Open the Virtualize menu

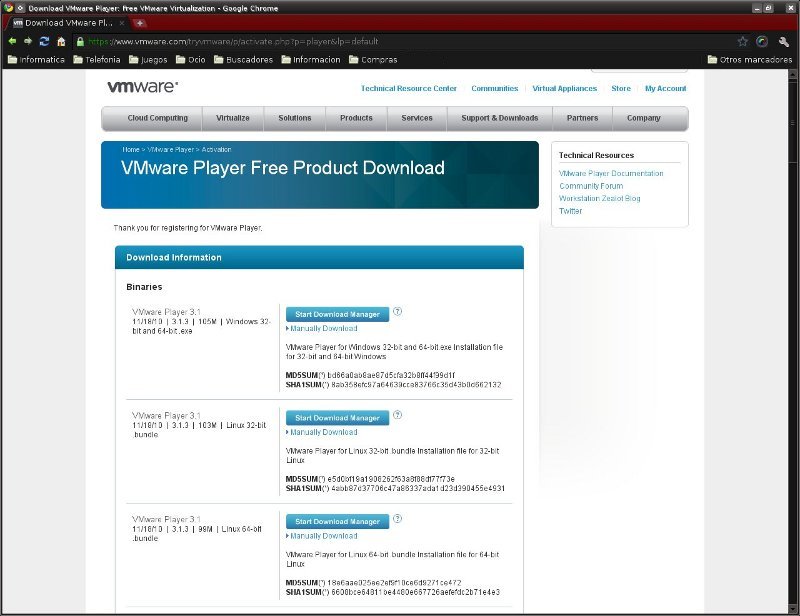coord(233,118)
